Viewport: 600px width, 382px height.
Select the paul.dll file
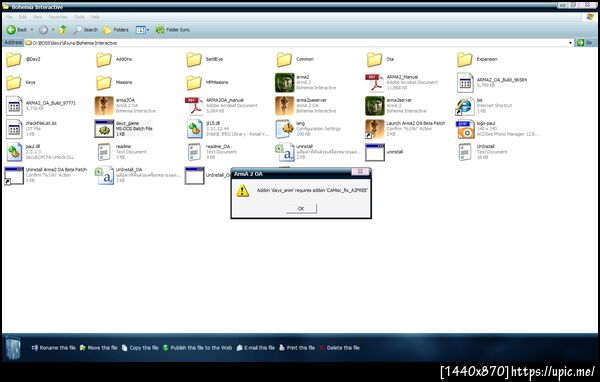pos(40,152)
